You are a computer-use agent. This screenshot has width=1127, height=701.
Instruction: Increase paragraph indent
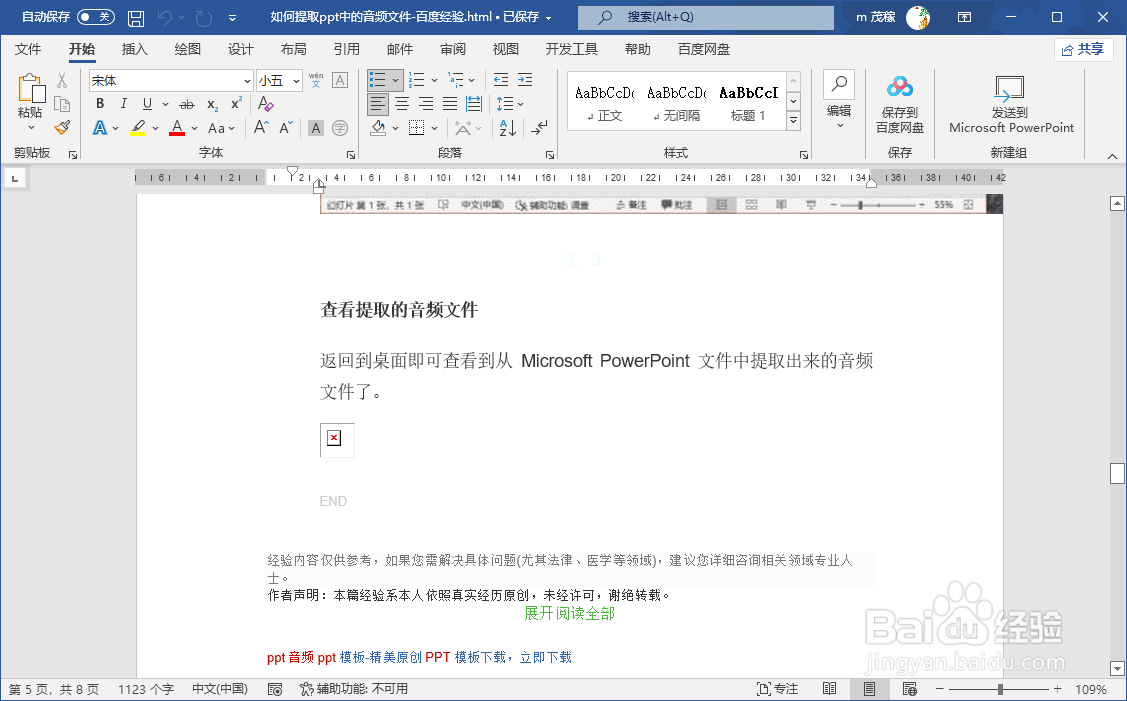tap(525, 80)
